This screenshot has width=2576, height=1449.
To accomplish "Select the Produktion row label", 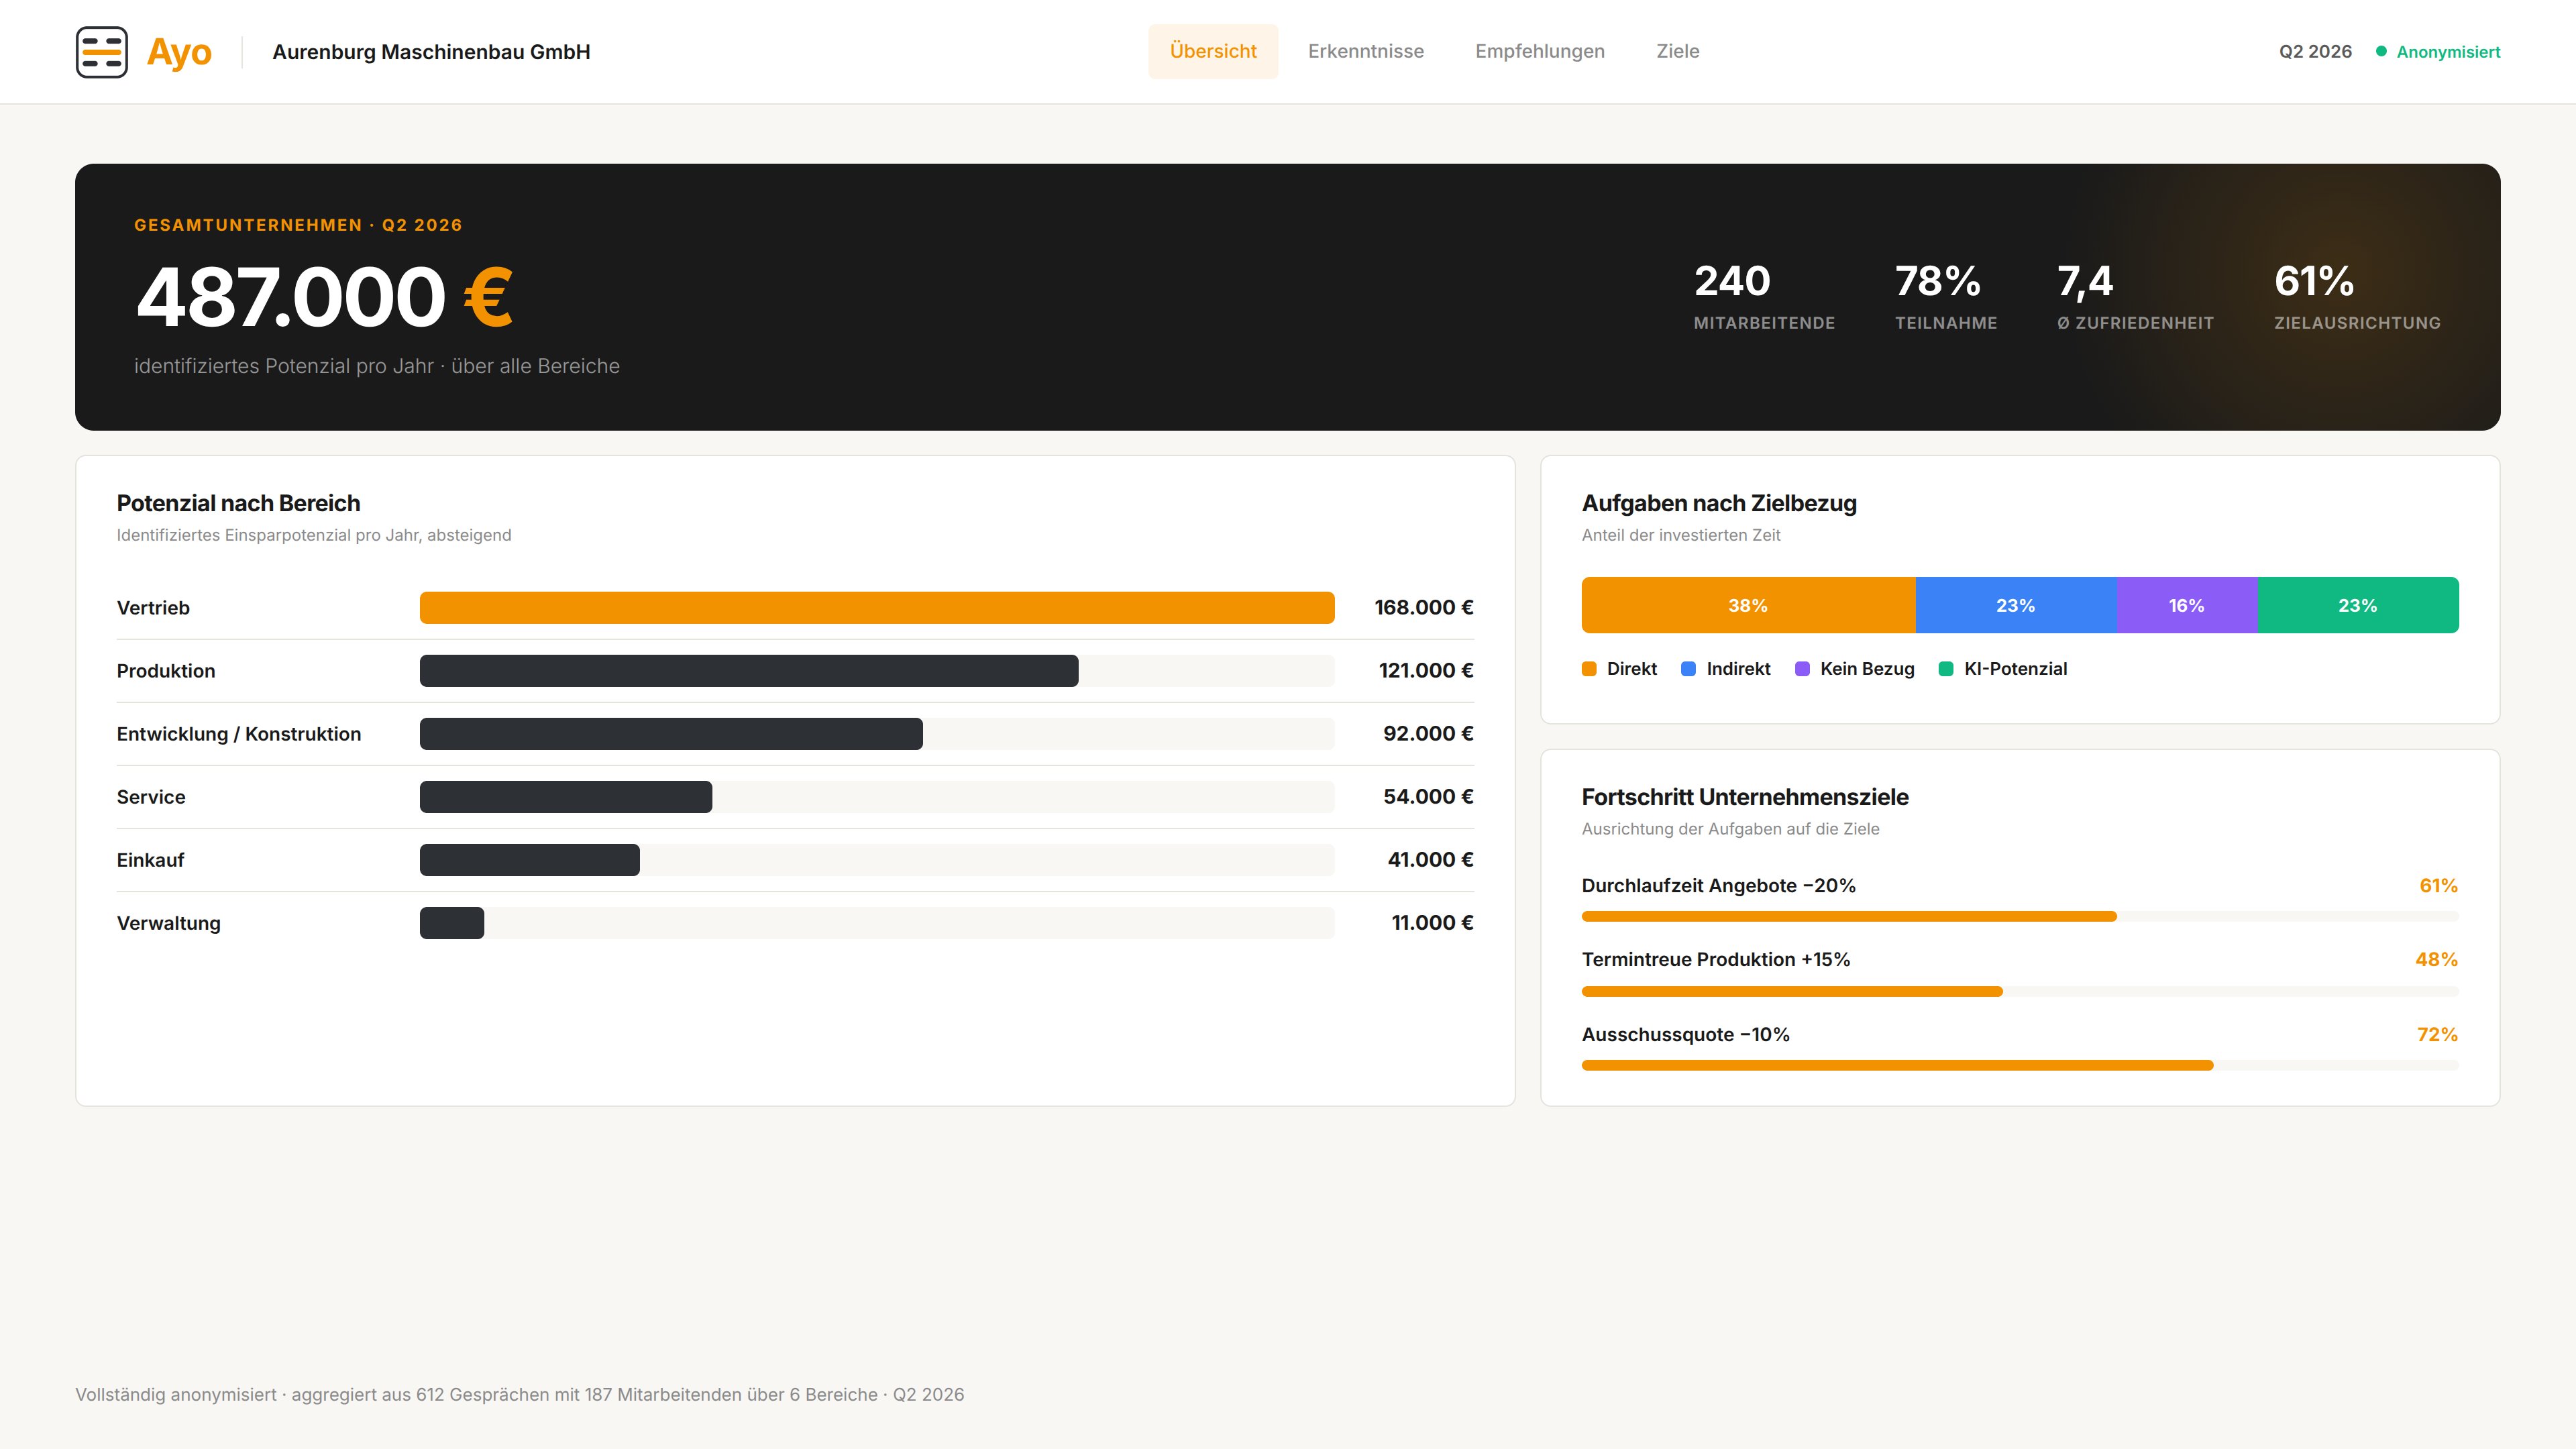I will 166,671.
